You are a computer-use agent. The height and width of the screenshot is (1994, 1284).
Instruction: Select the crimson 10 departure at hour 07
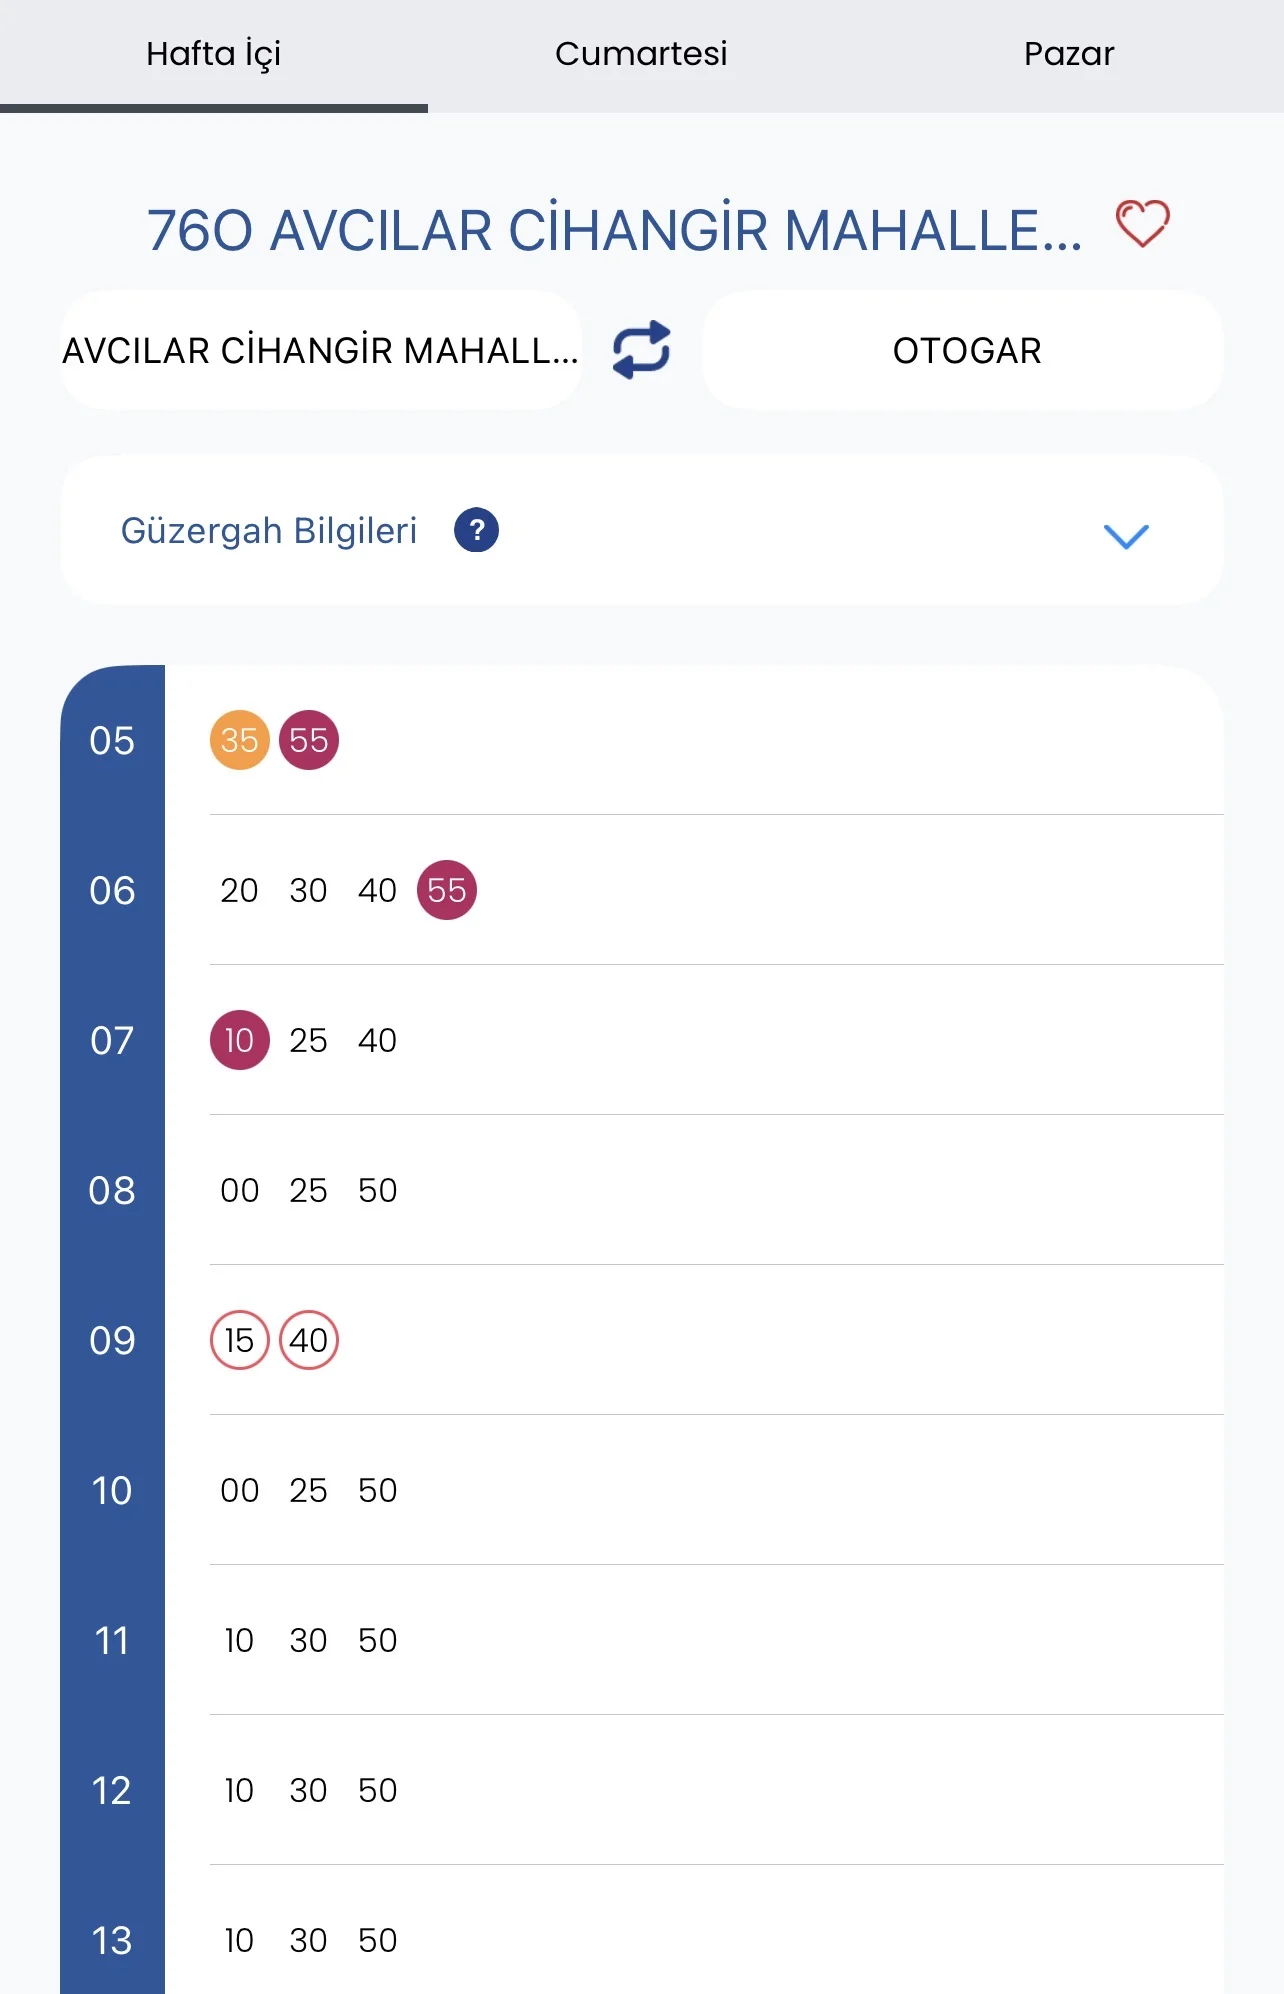click(239, 1040)
